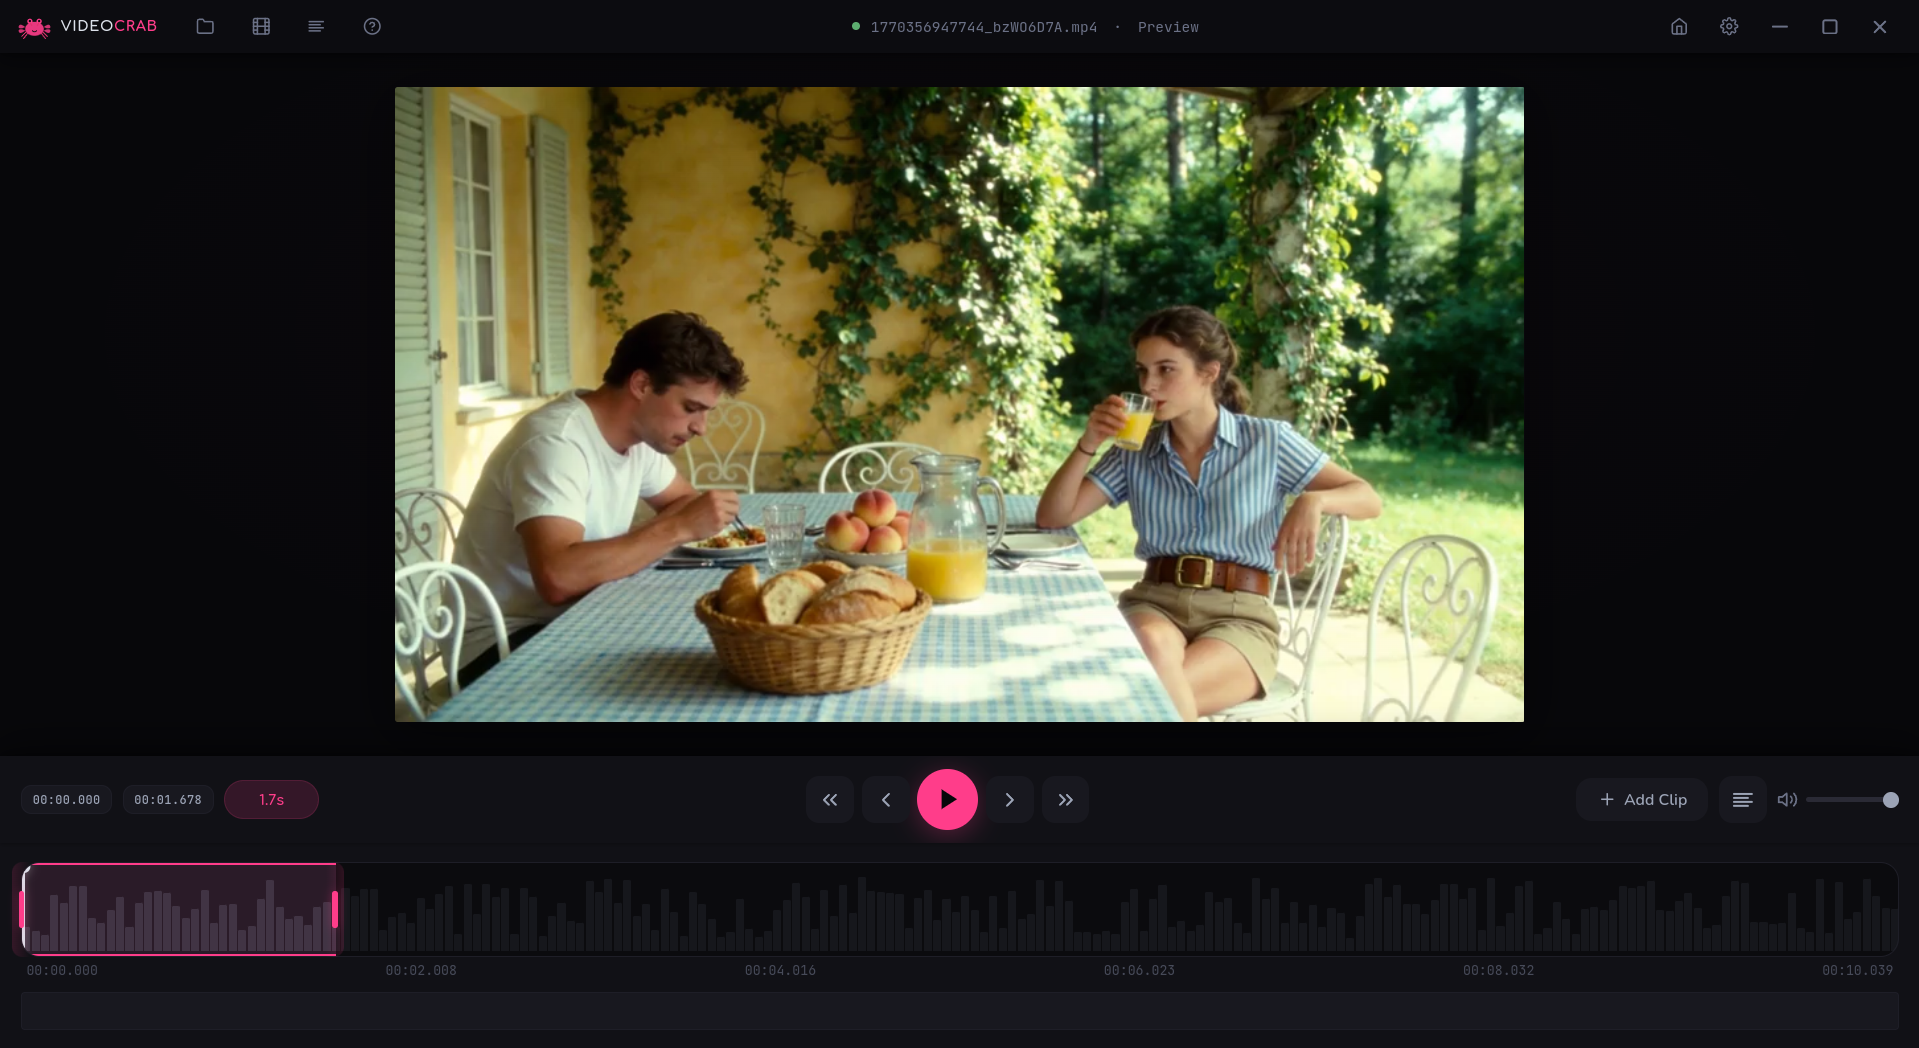The height and width of the screenshot is (1048, 1919).
Task: Open the settings gear
Action: click(x=1729, y=27)
